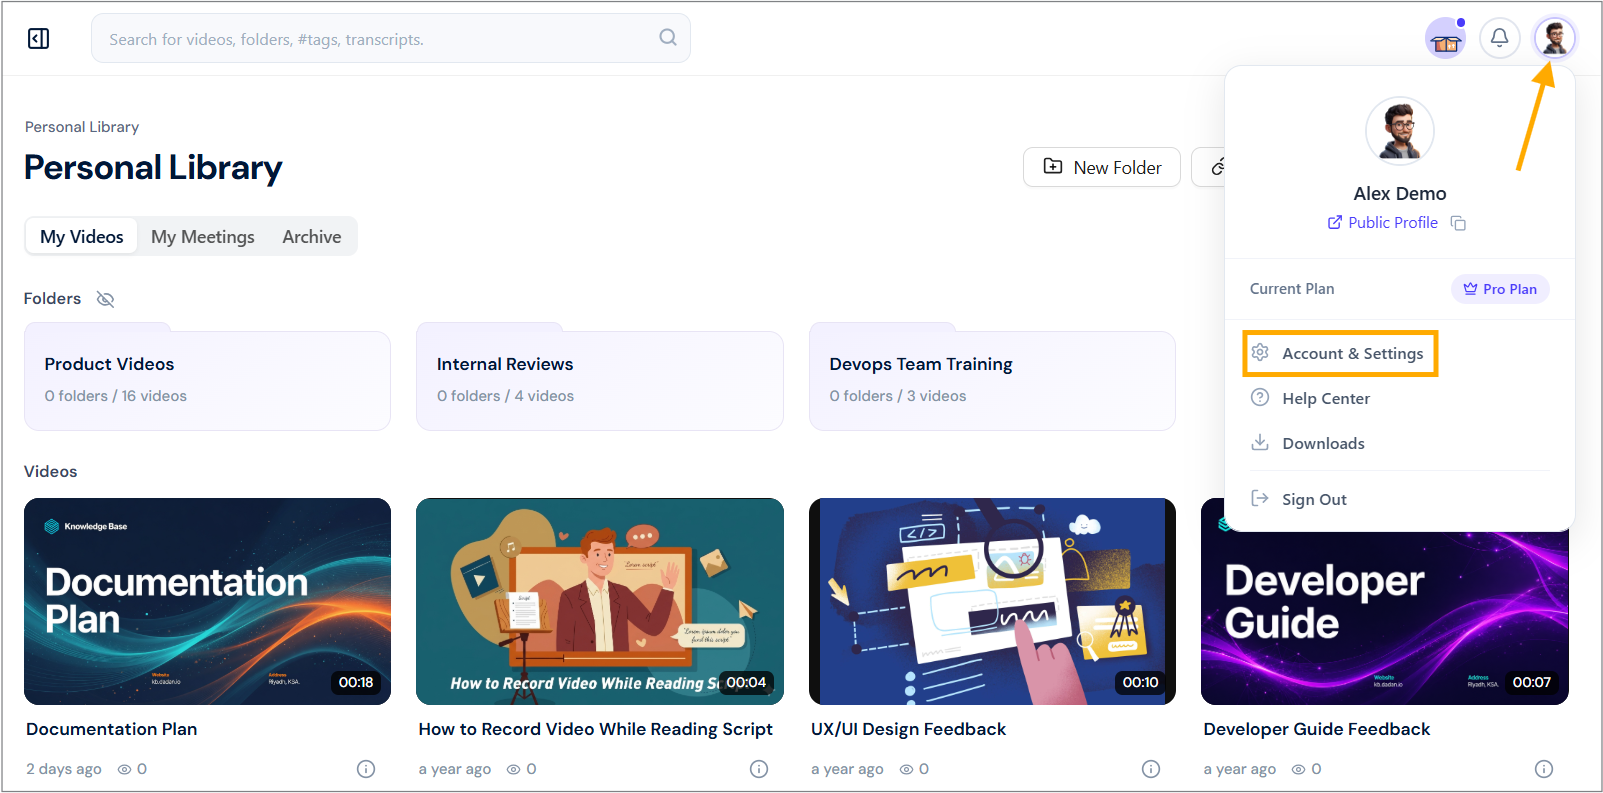The height and width of the screenshot is (793, 1603).
Task: Open the notifications bell
Action: coord(1499,38)
